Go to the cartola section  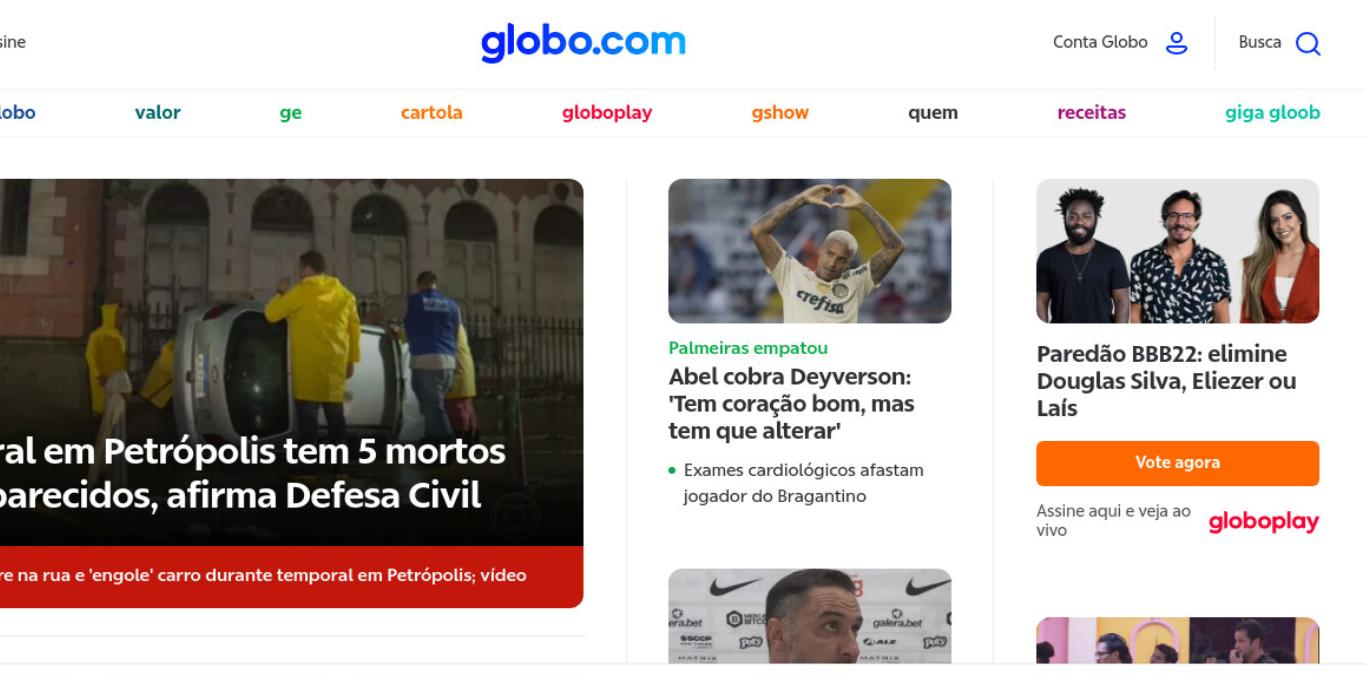tap(432, 113)
